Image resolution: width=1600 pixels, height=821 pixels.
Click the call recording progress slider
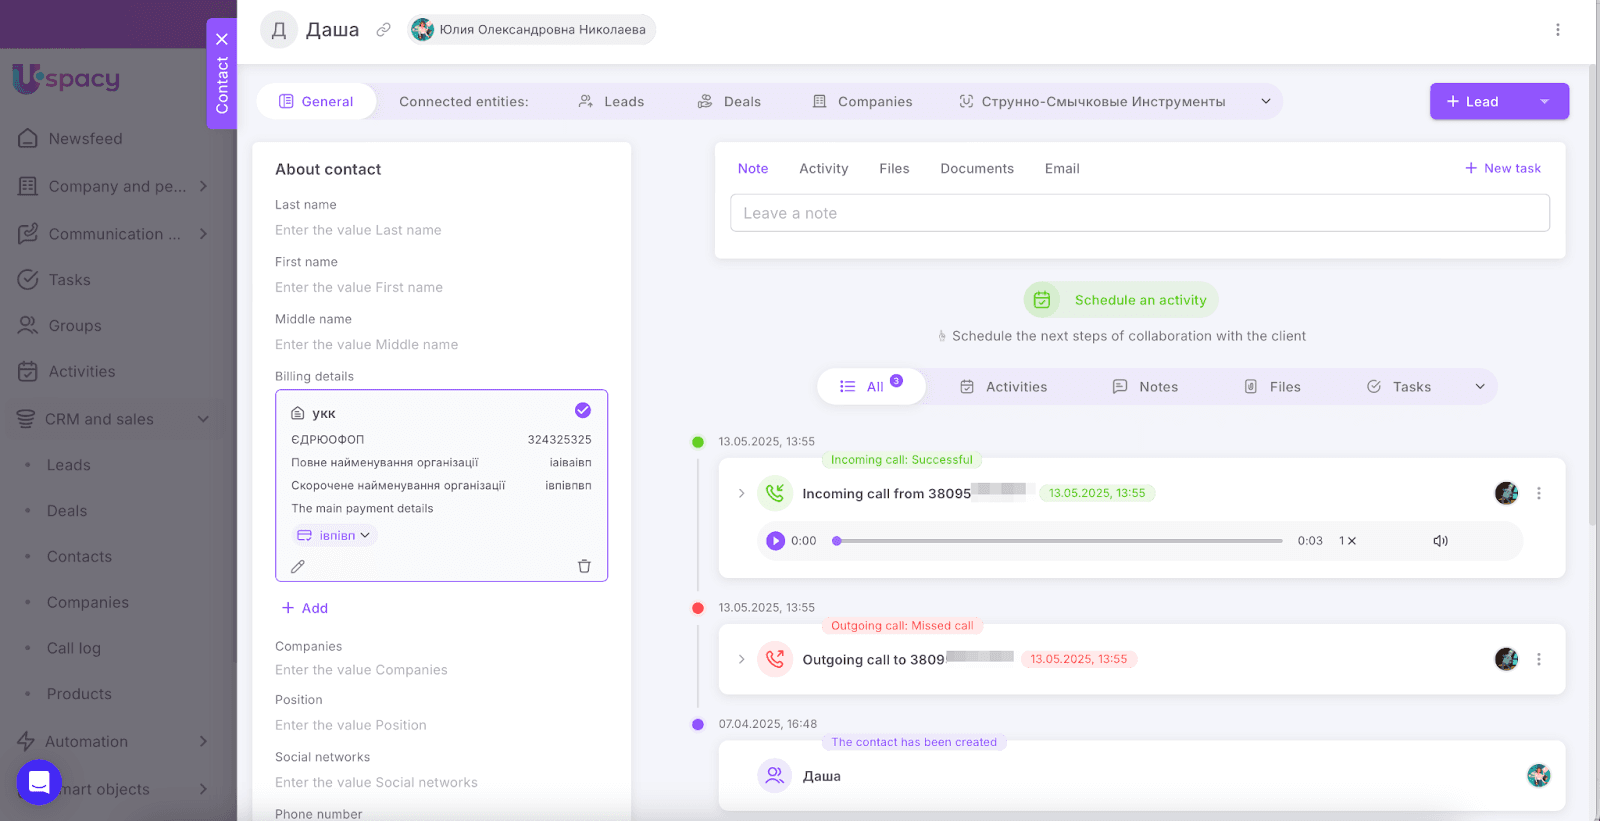coord(1060,541)
